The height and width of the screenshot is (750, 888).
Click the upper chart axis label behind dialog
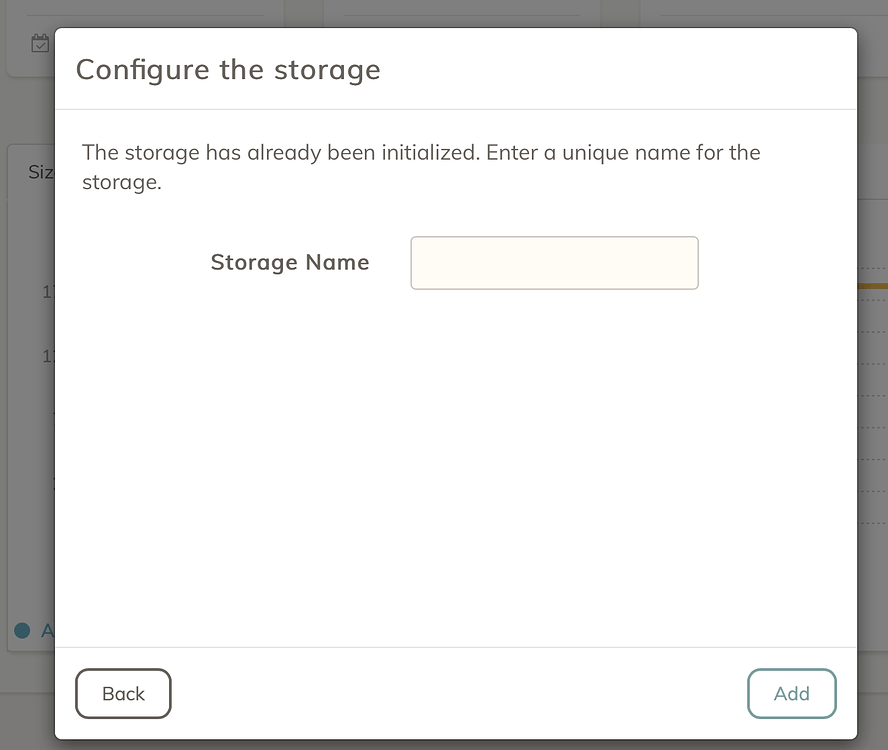(48, 292)
